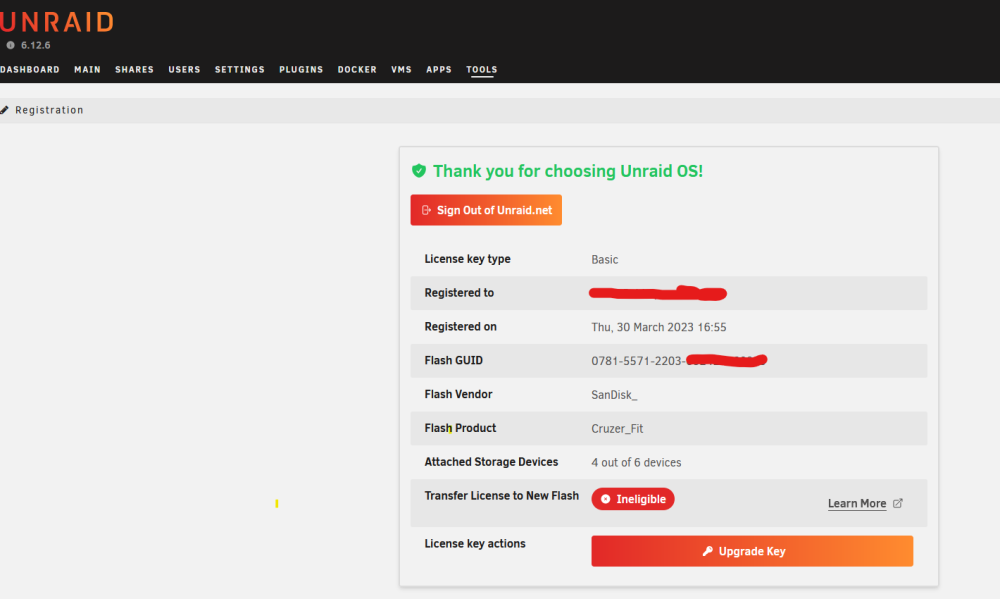Open the Learn More link
This screenshot has width=1000, height=599.
point(857,503)
